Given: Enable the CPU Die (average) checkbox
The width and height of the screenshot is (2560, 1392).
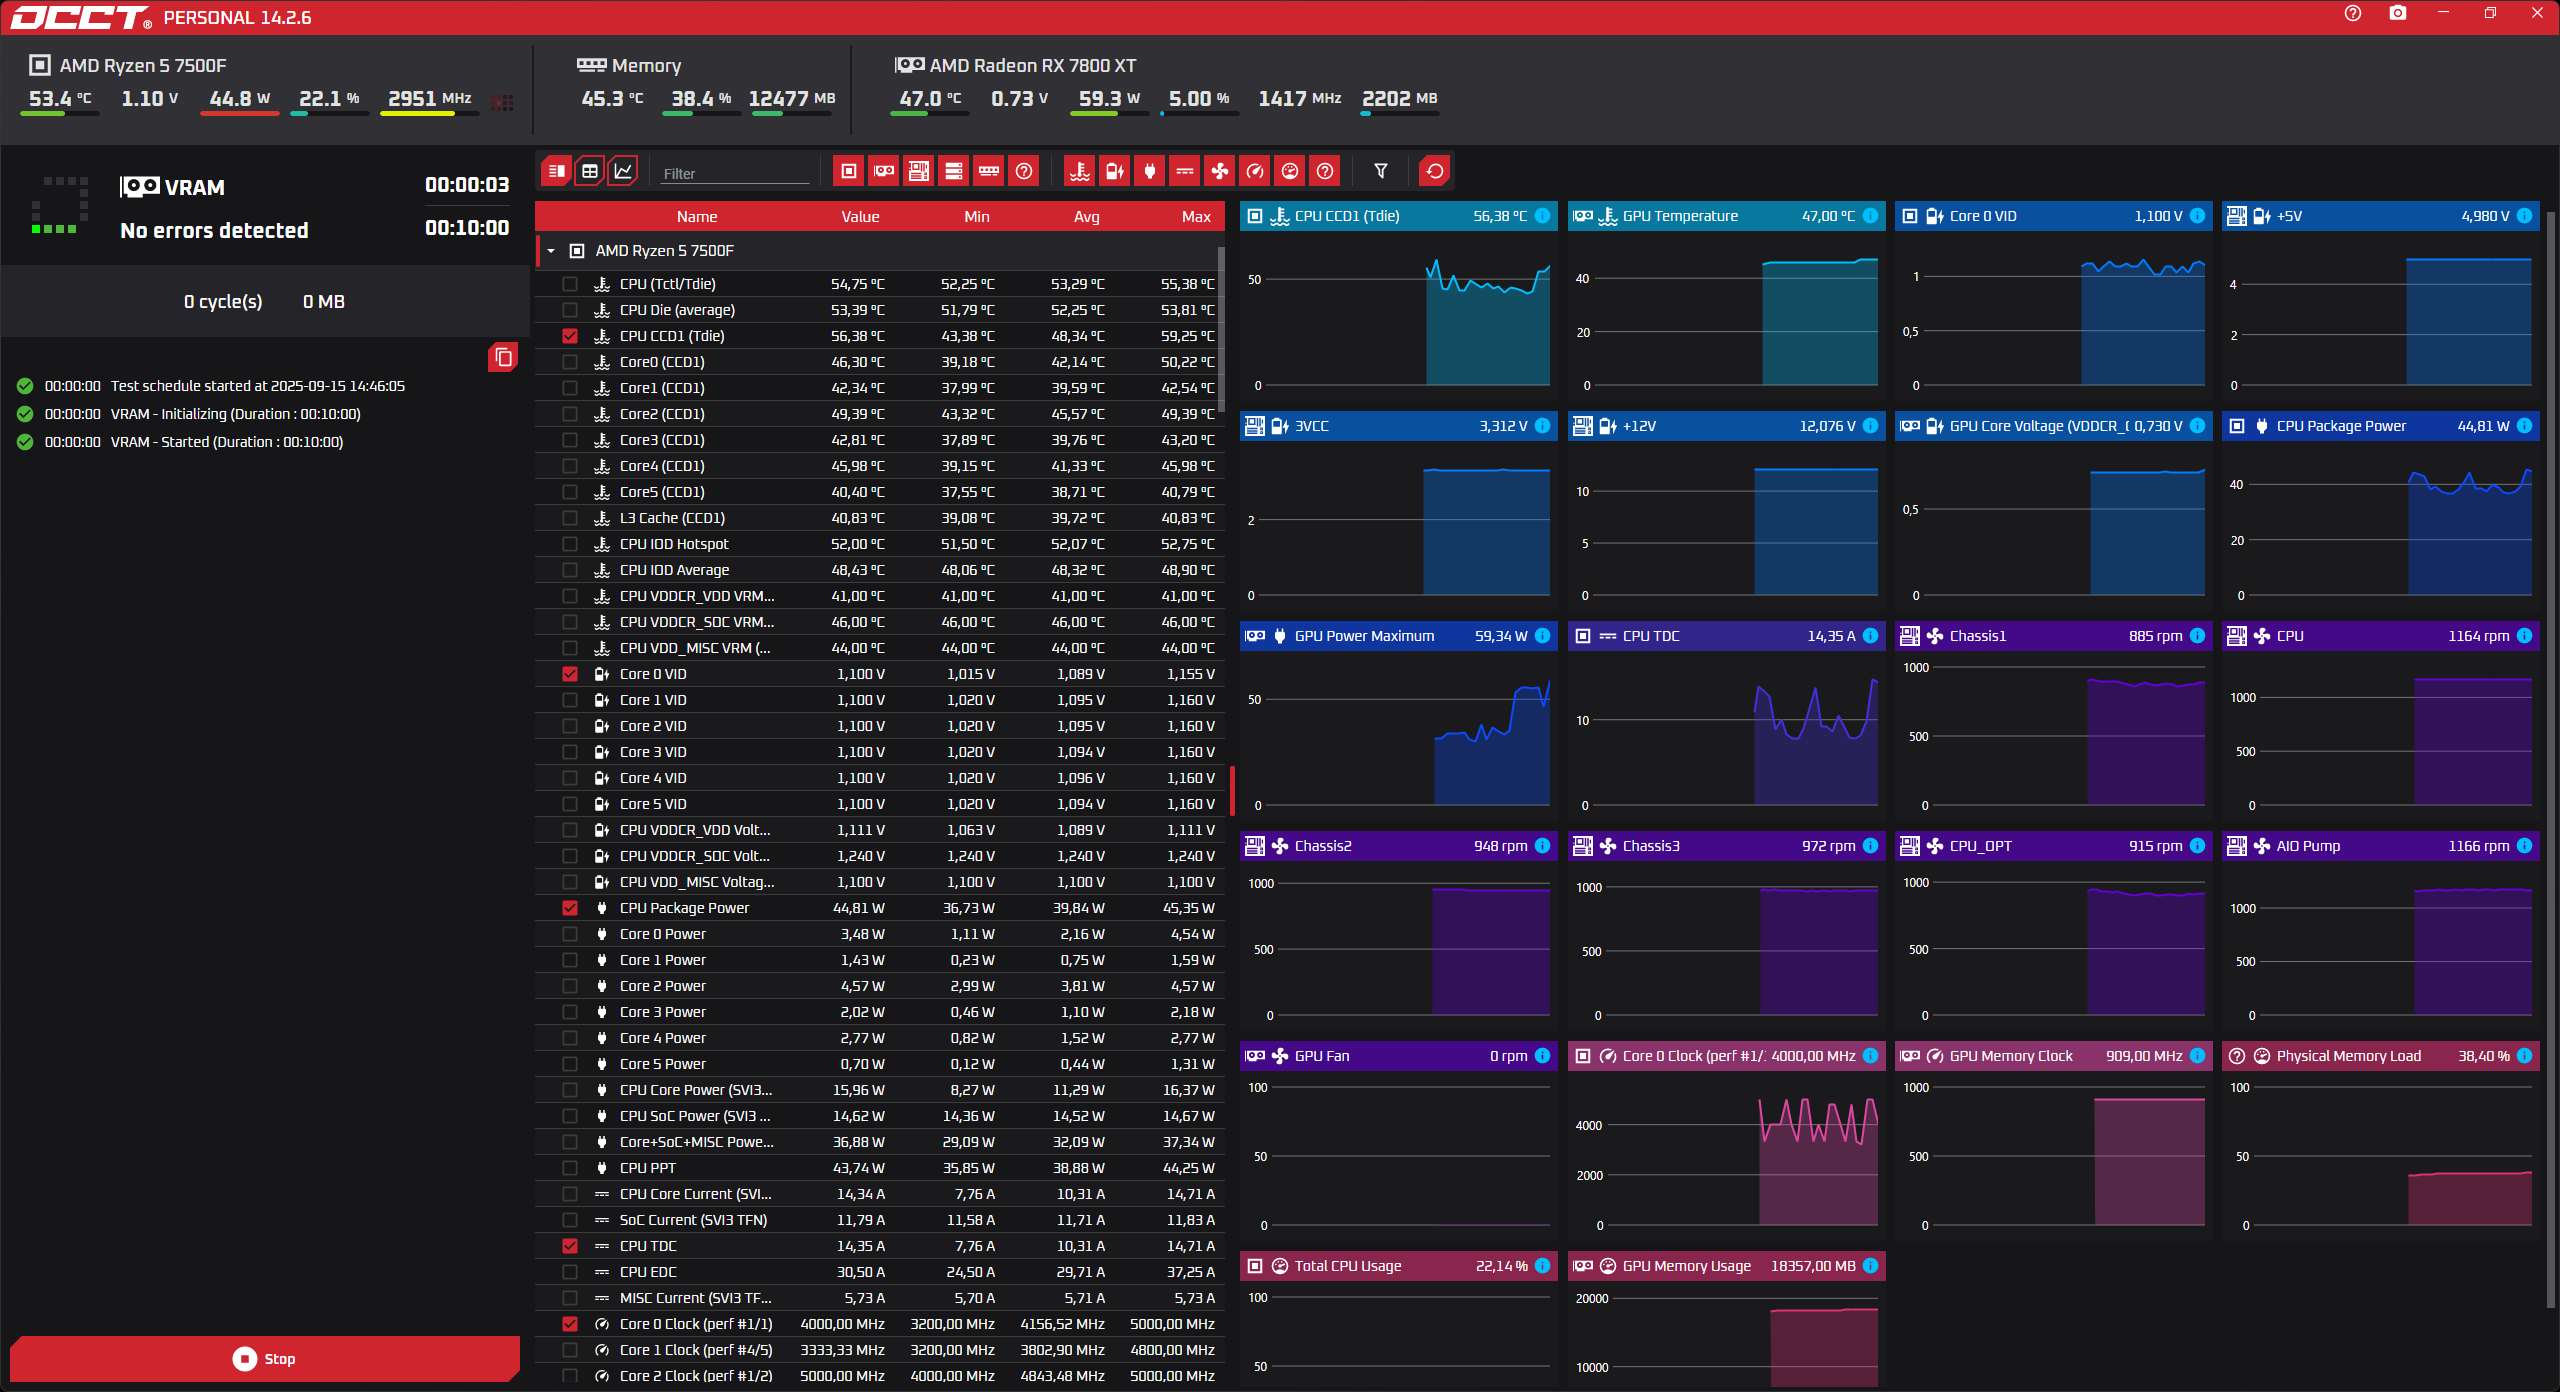Looking at the screenshot, I should [x=570, y=310].
